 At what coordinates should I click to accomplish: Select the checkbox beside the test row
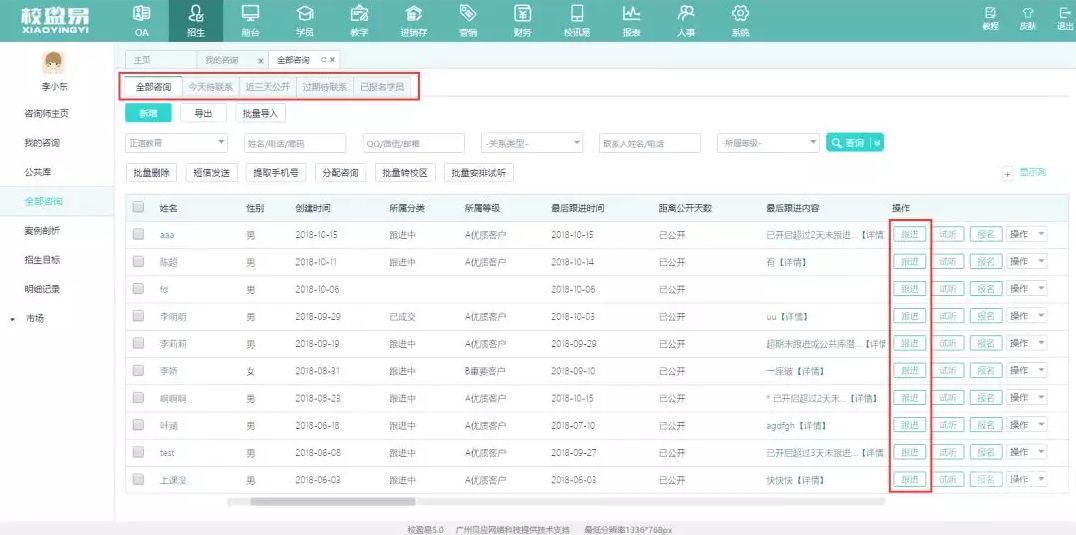[x=138, y=453]
